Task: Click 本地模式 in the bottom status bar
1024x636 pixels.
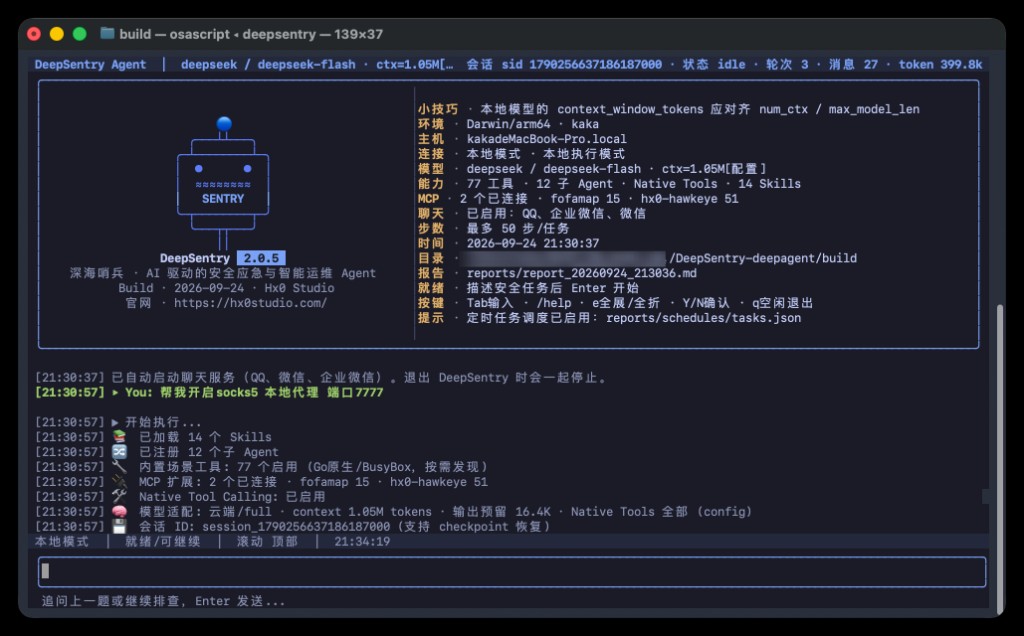Action: pyautogui.click(x=62, y=541)
